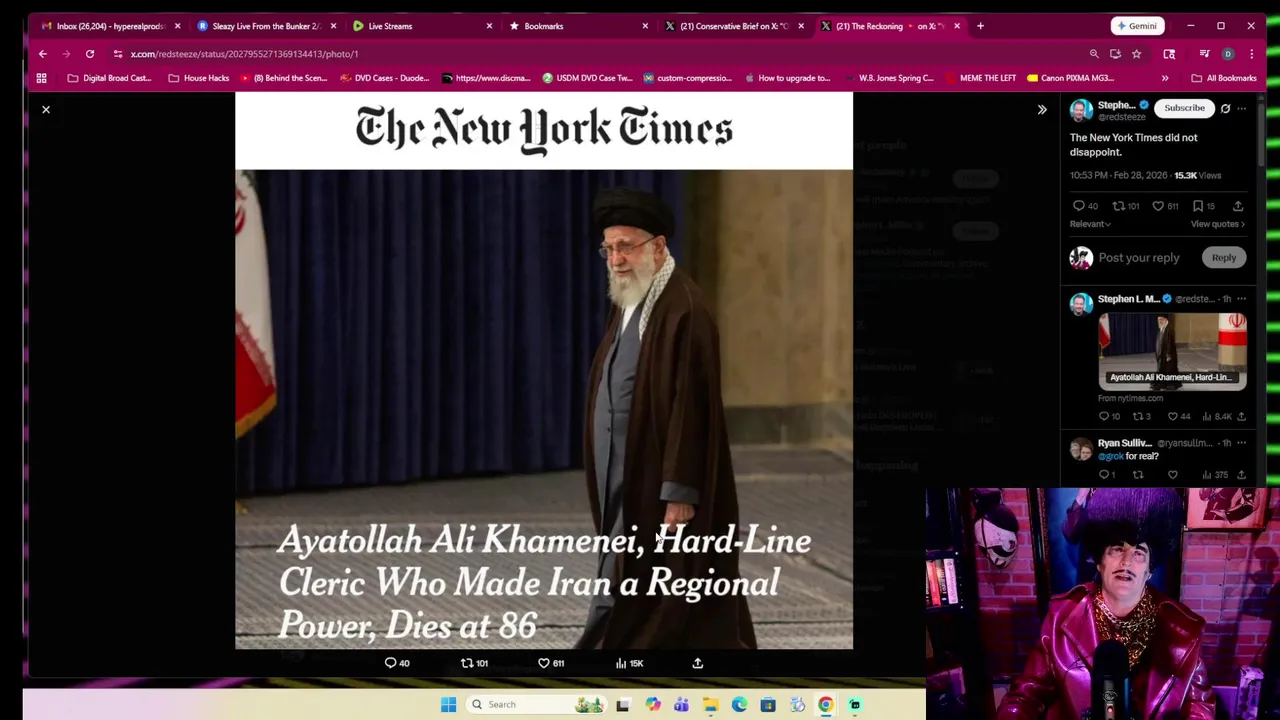Open the Windows Start menu

click(448, 704)
